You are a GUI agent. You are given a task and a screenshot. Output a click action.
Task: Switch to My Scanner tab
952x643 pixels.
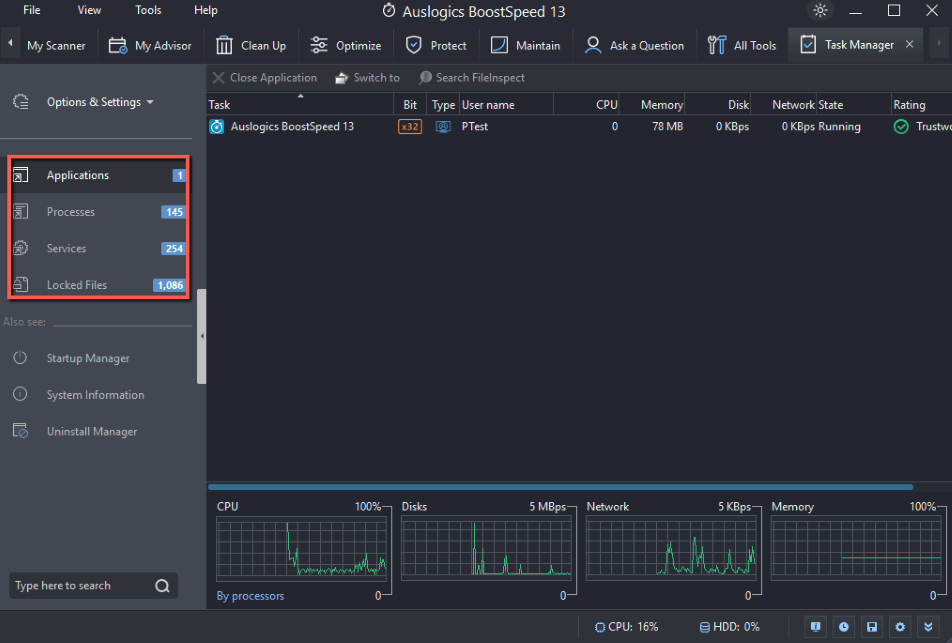(56, 46)
